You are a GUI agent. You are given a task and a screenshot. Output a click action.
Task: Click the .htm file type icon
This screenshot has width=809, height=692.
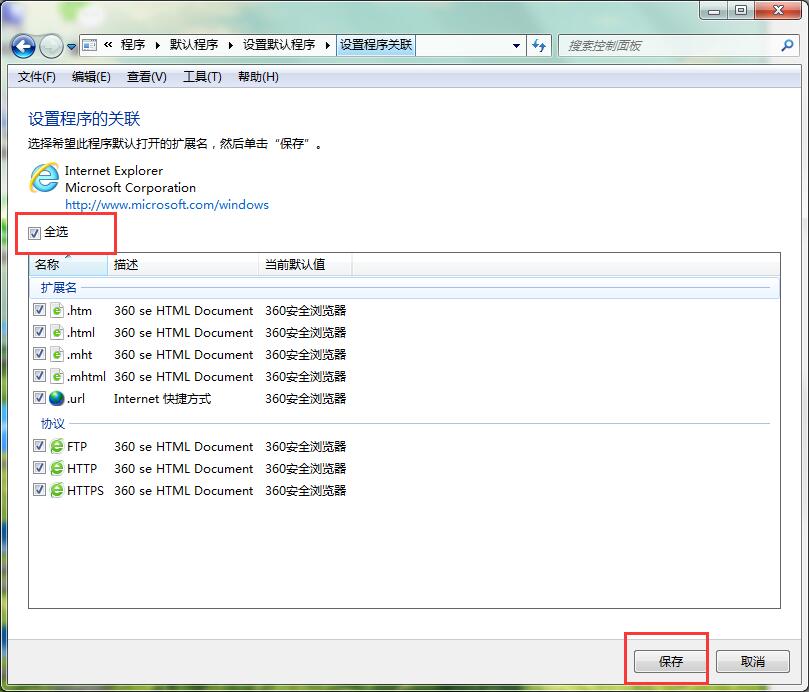(x=57, y=310)
